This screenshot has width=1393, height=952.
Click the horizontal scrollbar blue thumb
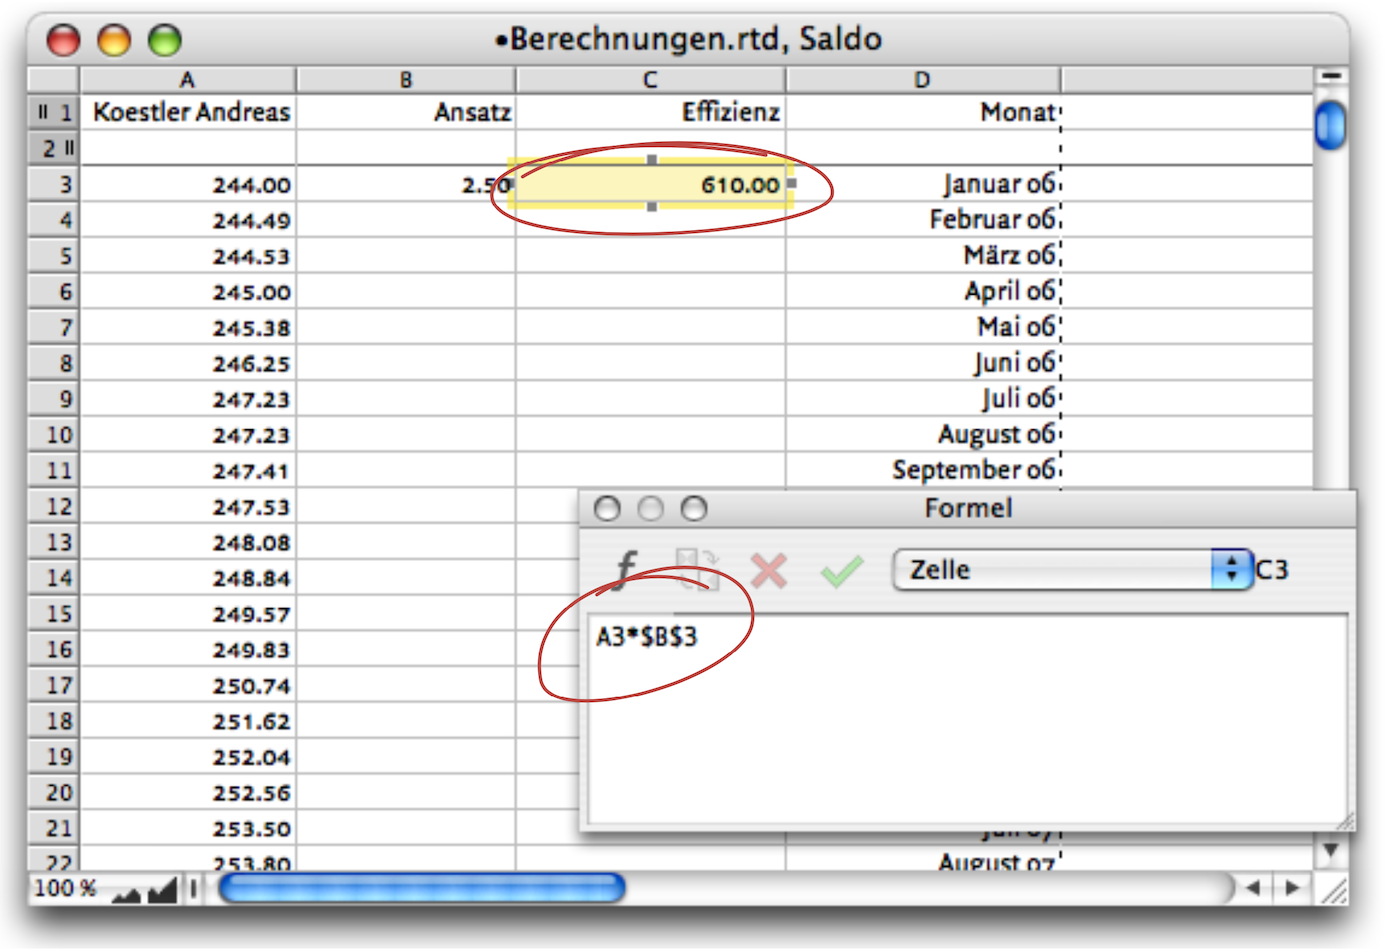(422, 888)
